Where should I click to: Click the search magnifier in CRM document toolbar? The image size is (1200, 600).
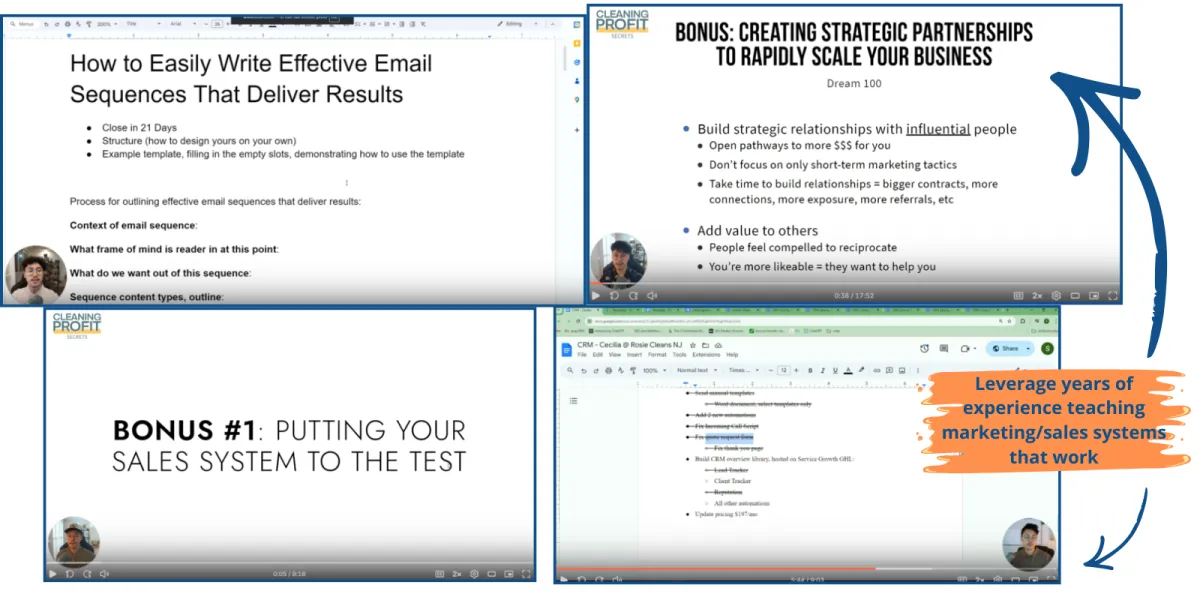pos(570,370)
